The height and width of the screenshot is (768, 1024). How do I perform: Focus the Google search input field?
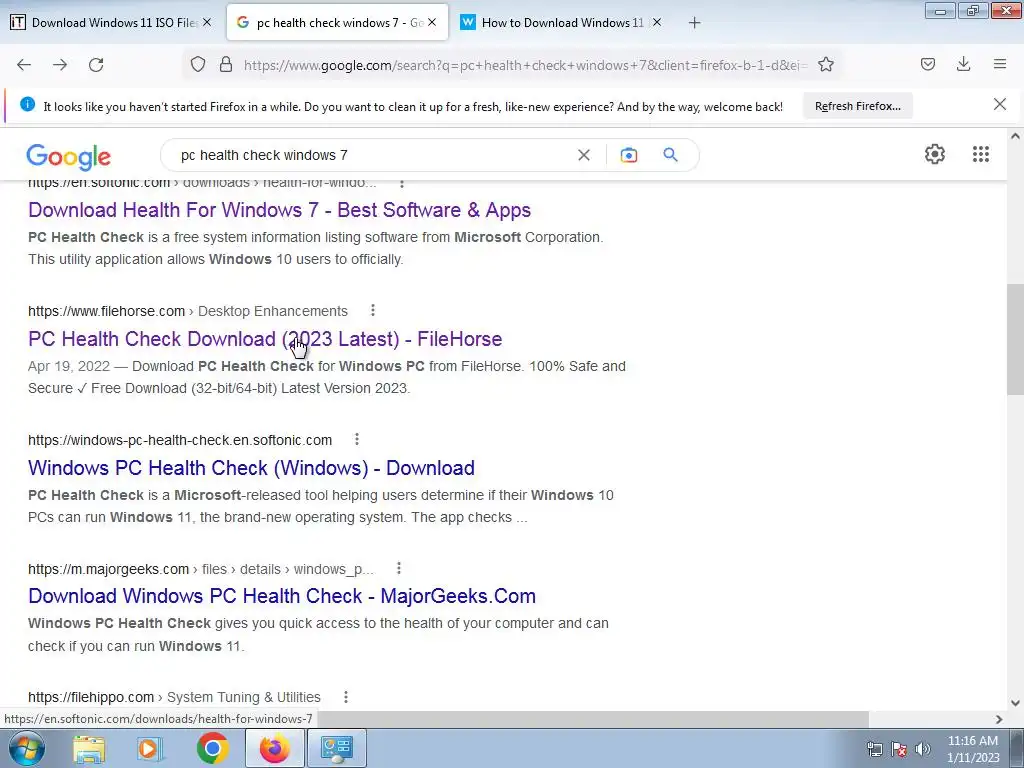[x=372, y=155]
